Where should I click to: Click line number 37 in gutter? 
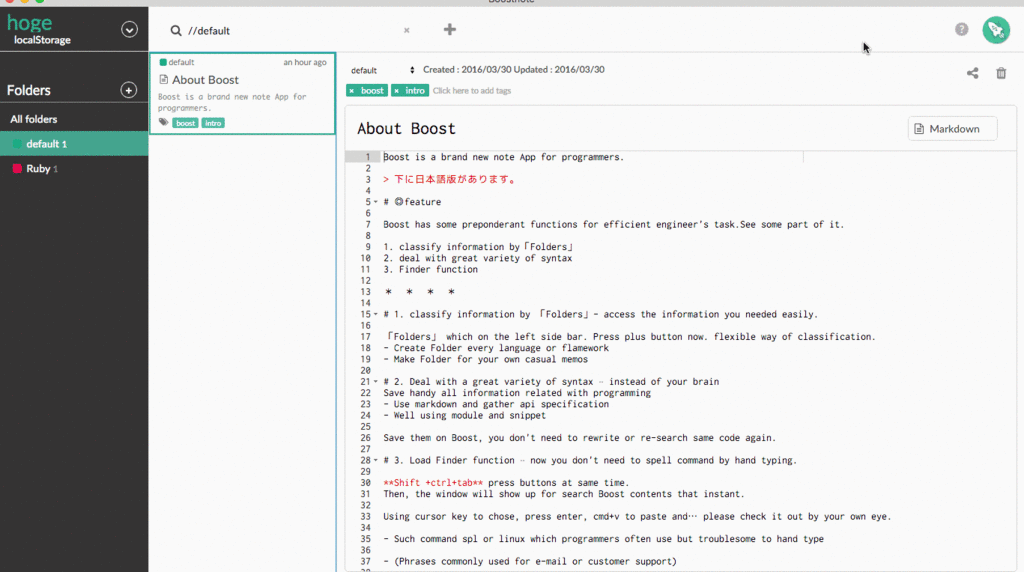point(365,562)
